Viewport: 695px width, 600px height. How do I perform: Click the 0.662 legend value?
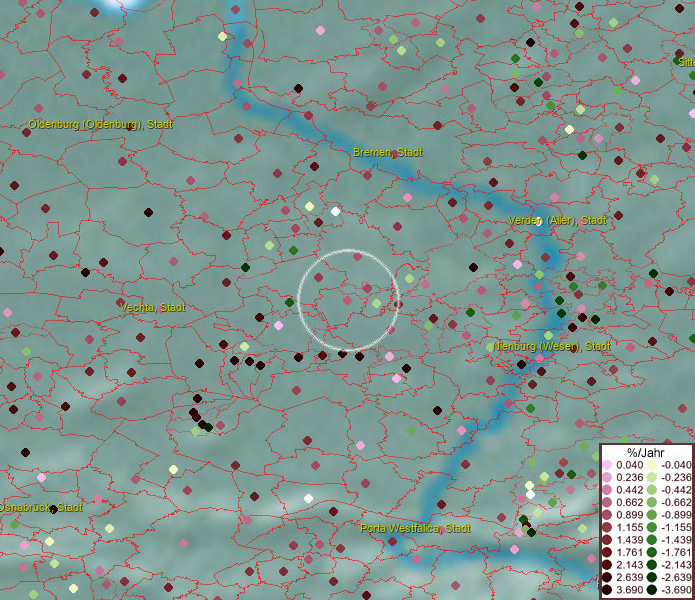tap(629, 503)
